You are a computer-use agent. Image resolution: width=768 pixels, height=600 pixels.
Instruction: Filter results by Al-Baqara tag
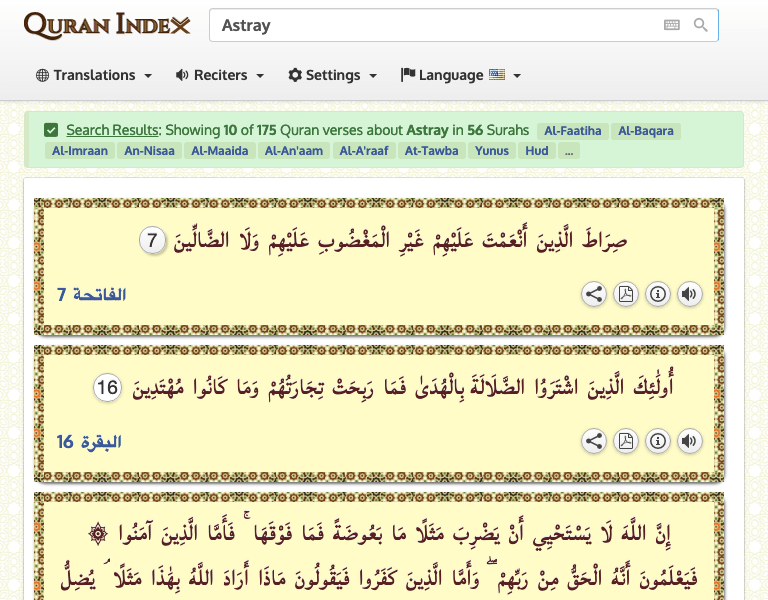(x=646, y=131)
